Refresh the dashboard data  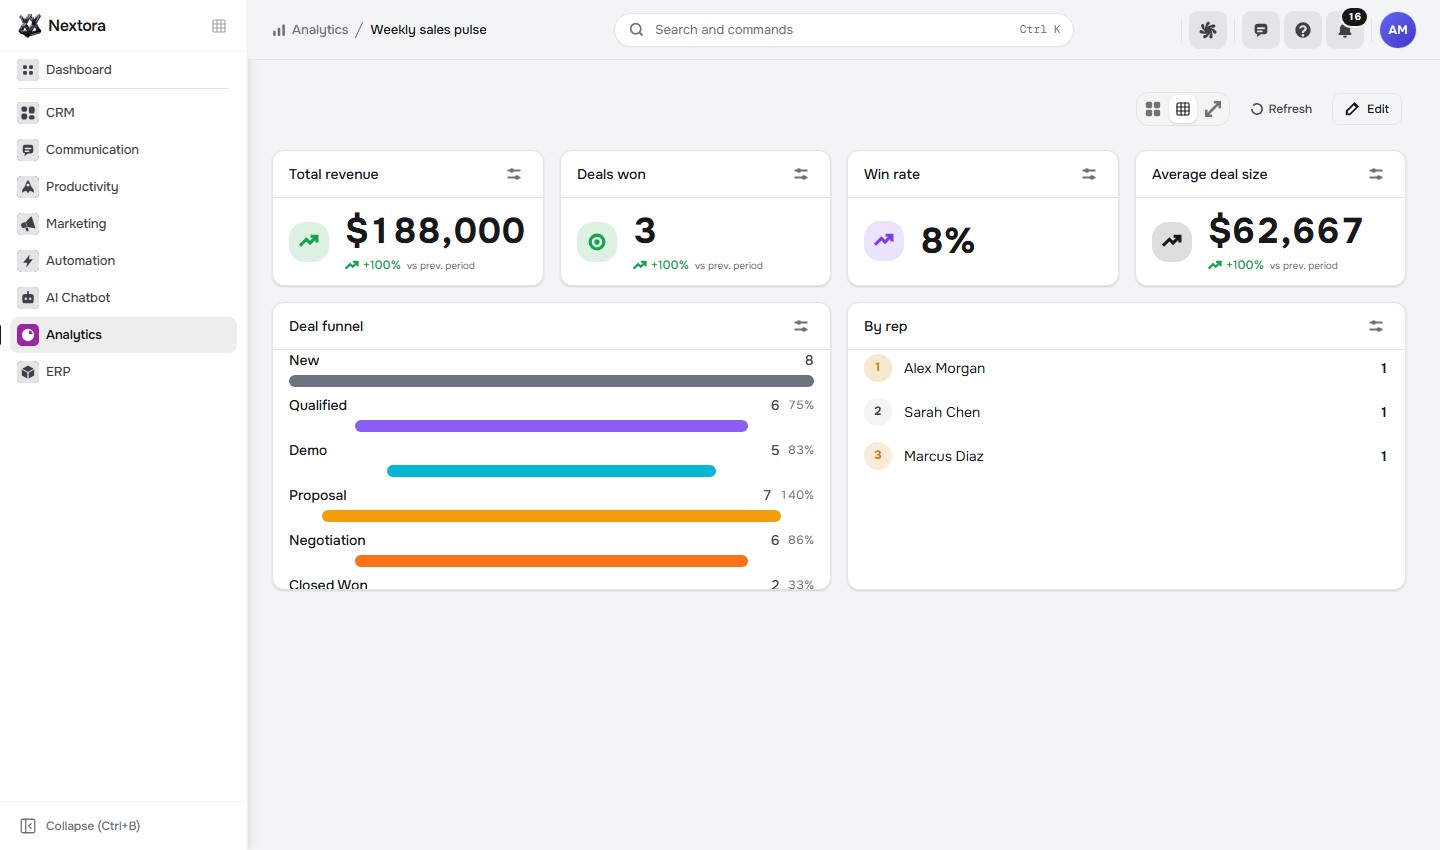pyautogui.click(x=1281, y=109)
